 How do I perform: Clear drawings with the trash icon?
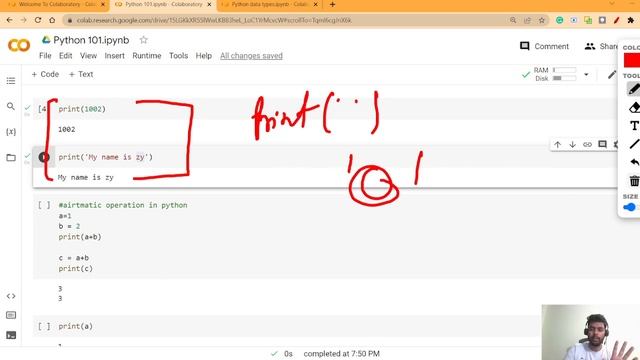tap(634, 180)
